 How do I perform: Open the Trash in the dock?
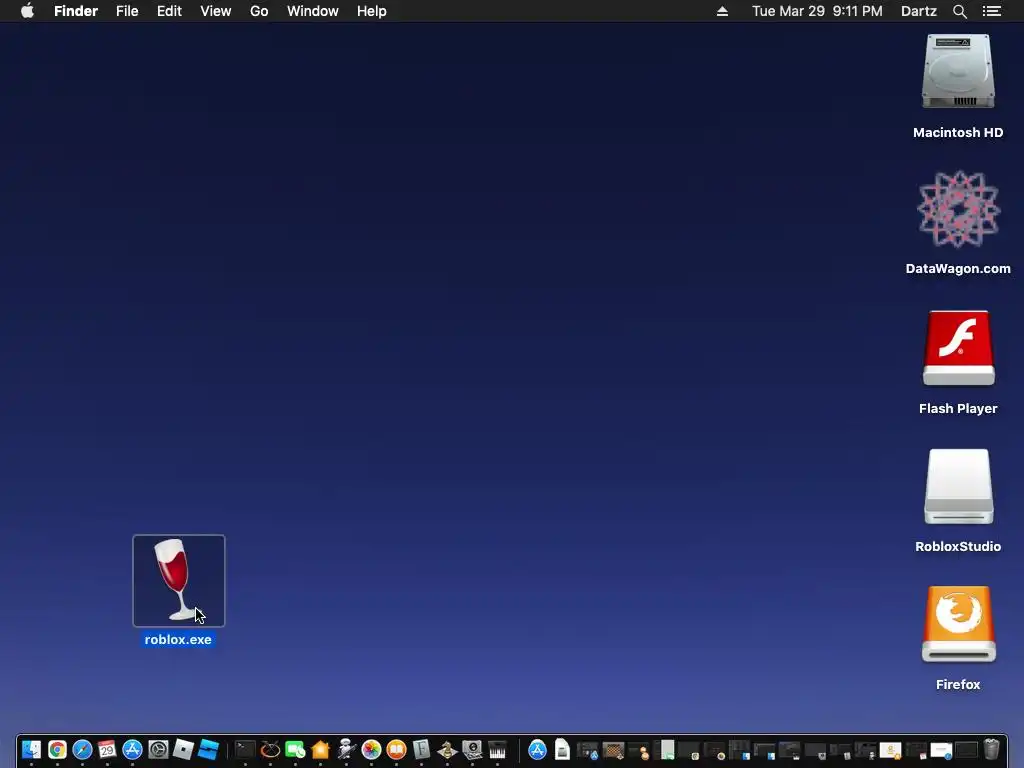click(991, 749)
